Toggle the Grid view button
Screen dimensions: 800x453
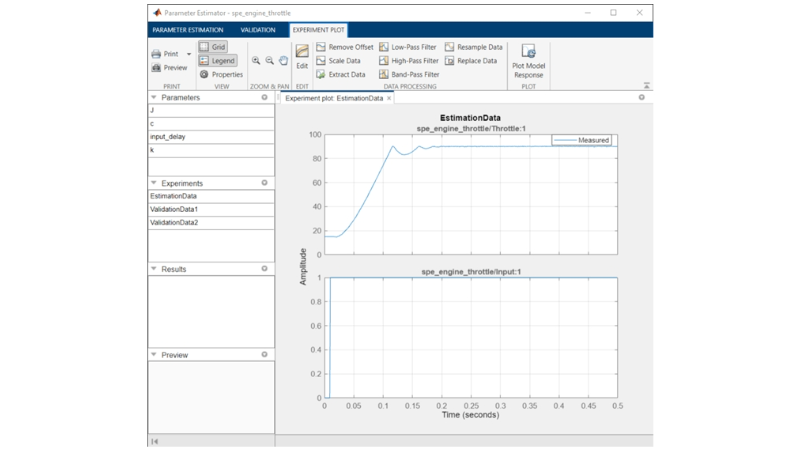(213, 47)
